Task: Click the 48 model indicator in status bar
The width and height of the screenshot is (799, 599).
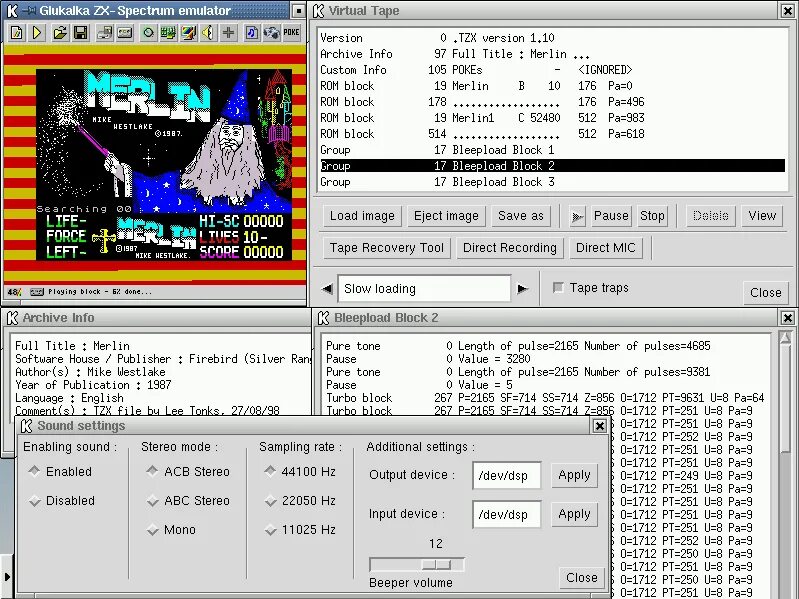Action: tap(14, 292)
